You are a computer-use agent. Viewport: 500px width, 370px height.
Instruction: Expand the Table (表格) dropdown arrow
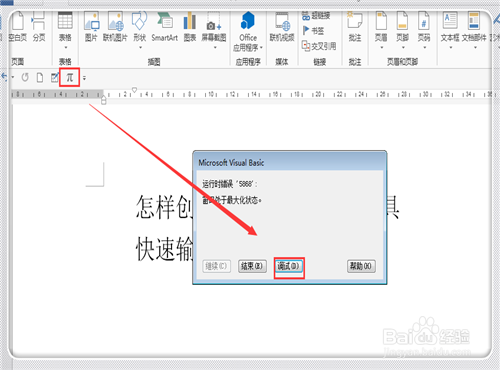pos(65,47)
